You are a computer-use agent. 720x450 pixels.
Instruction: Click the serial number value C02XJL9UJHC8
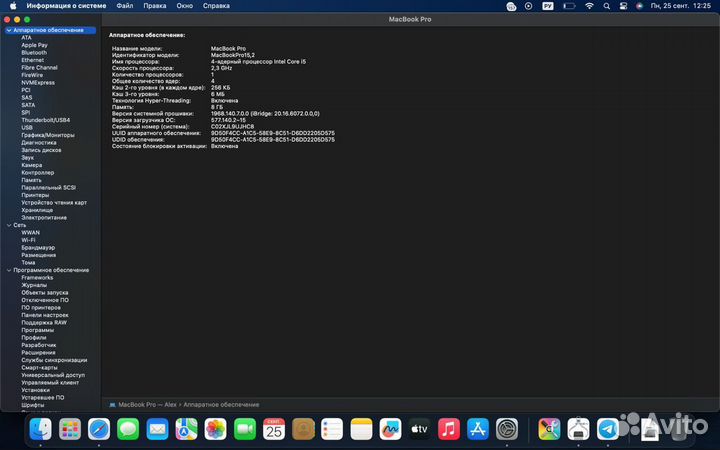point(232,127)
